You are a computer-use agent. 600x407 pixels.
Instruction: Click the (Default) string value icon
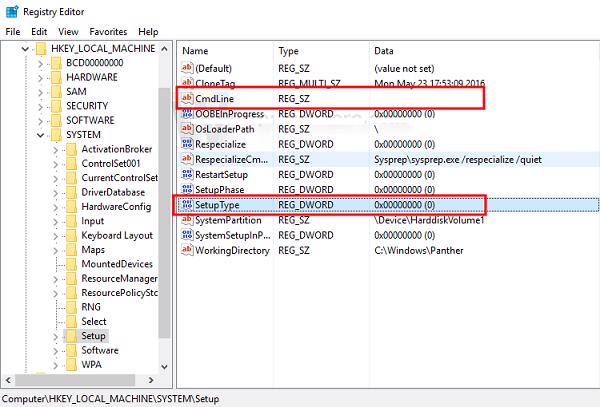point(187,68)
